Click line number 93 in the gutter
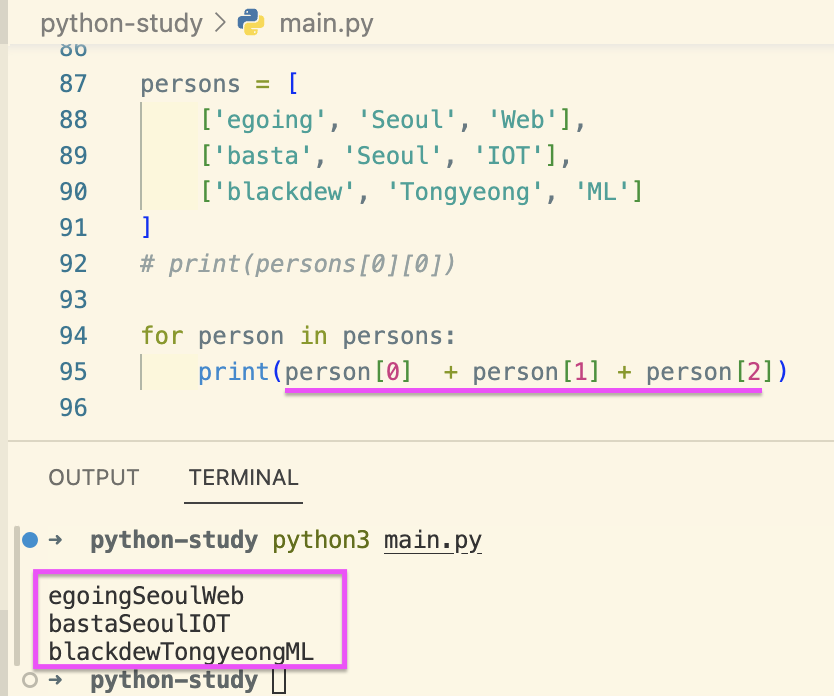 click(73, 300)
